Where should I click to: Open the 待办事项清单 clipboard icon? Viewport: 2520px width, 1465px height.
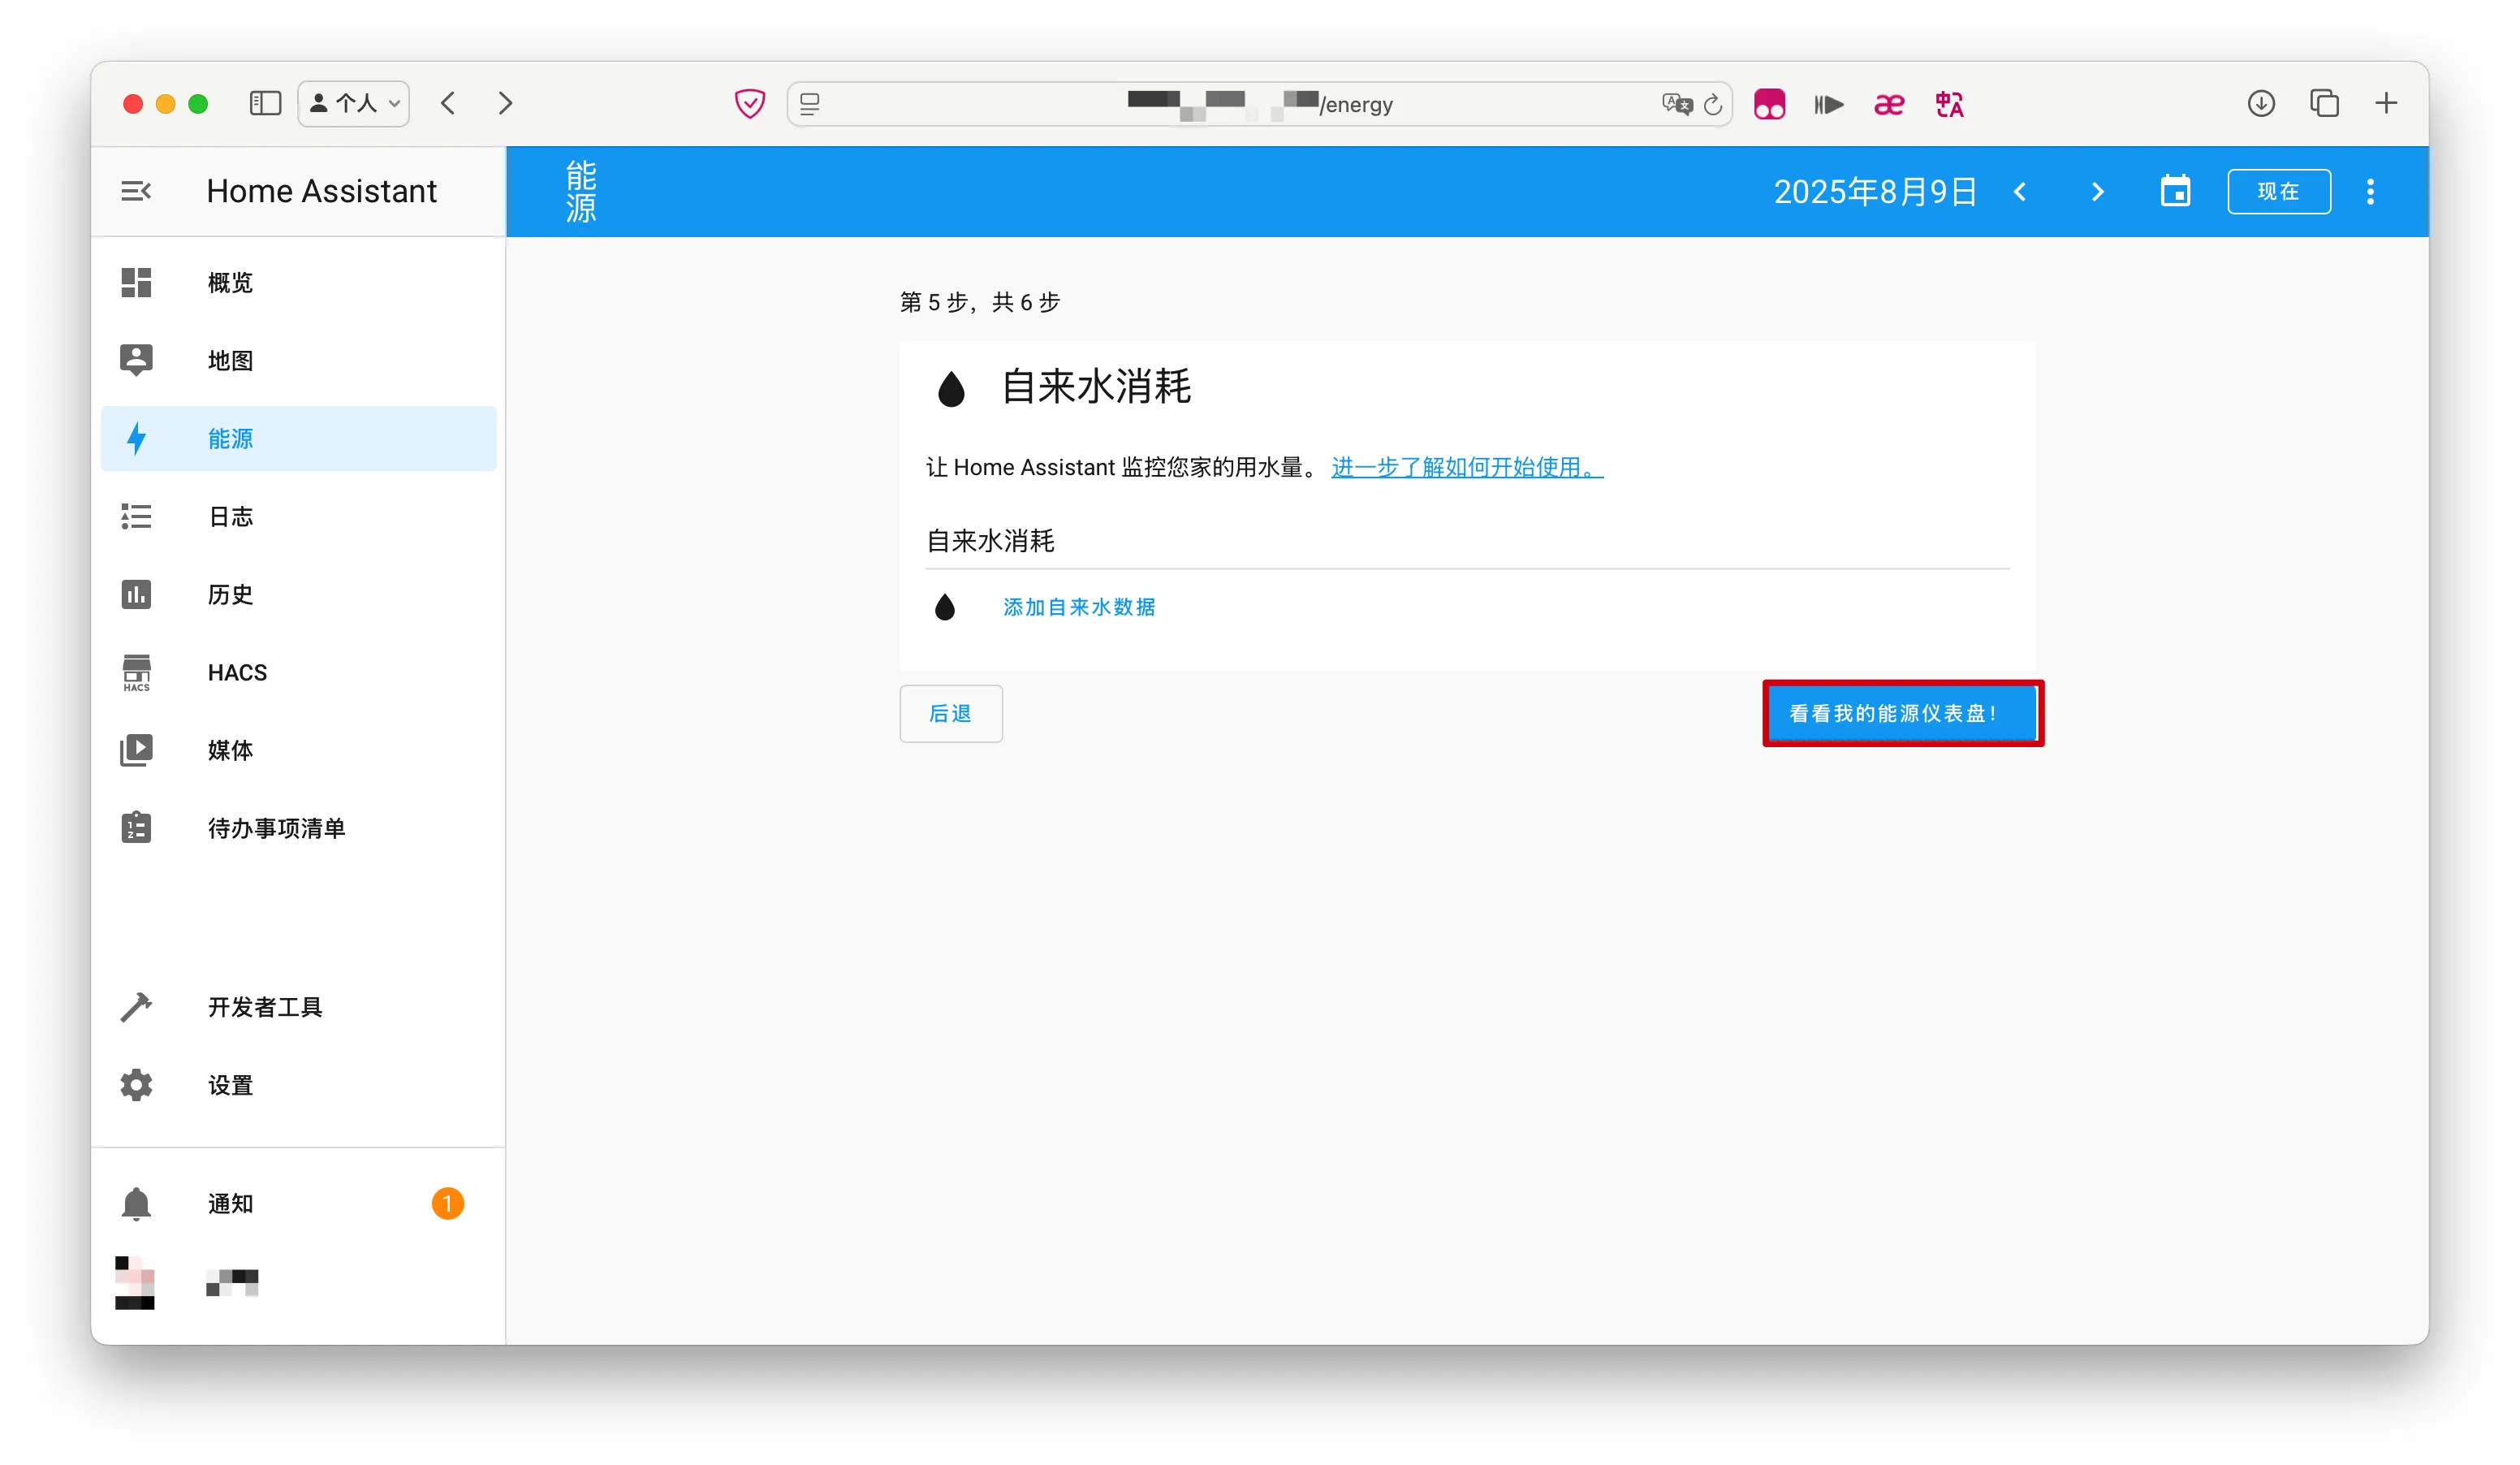pos(136,828)
